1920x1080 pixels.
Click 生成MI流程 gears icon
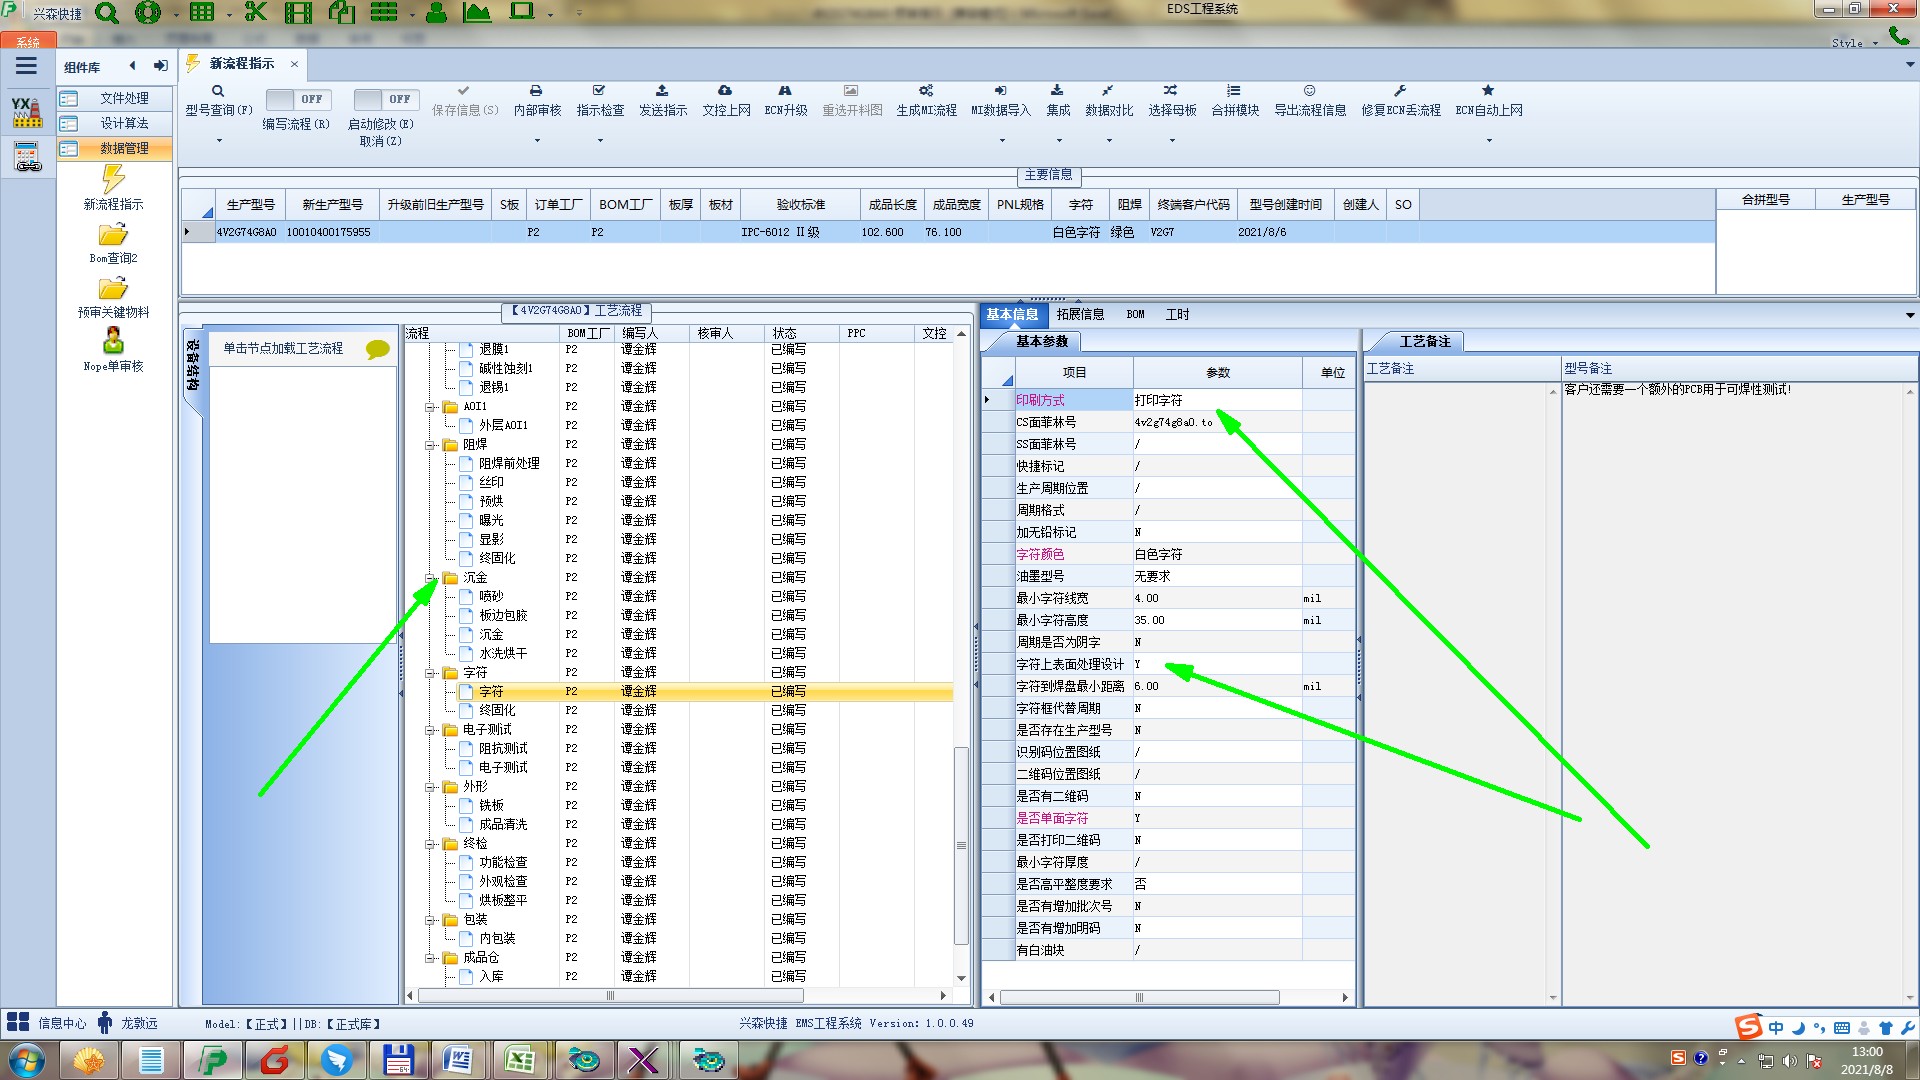click(x=926, y=91)
